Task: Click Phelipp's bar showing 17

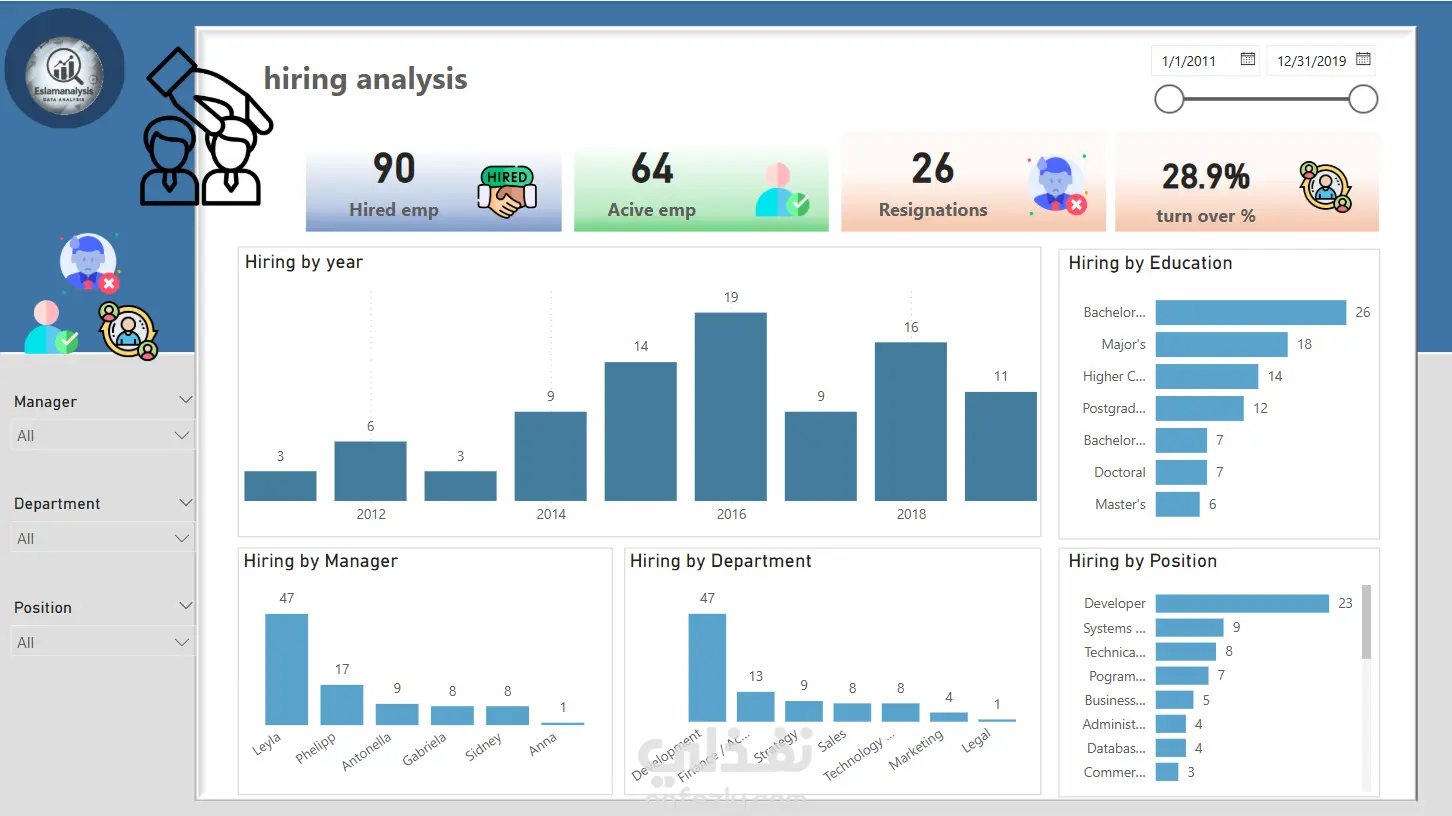Action: (x=342, y=705)
